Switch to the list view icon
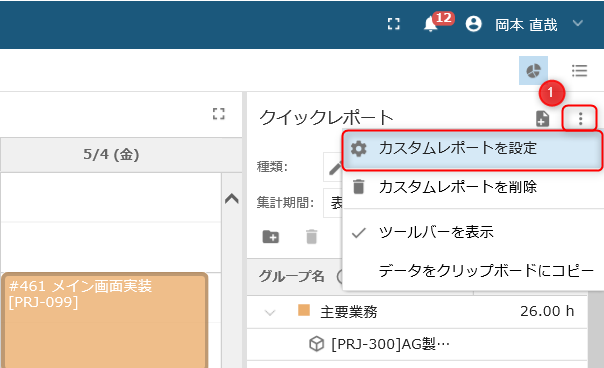This screenshot has width=604, height=368. [x=579, y=71]
